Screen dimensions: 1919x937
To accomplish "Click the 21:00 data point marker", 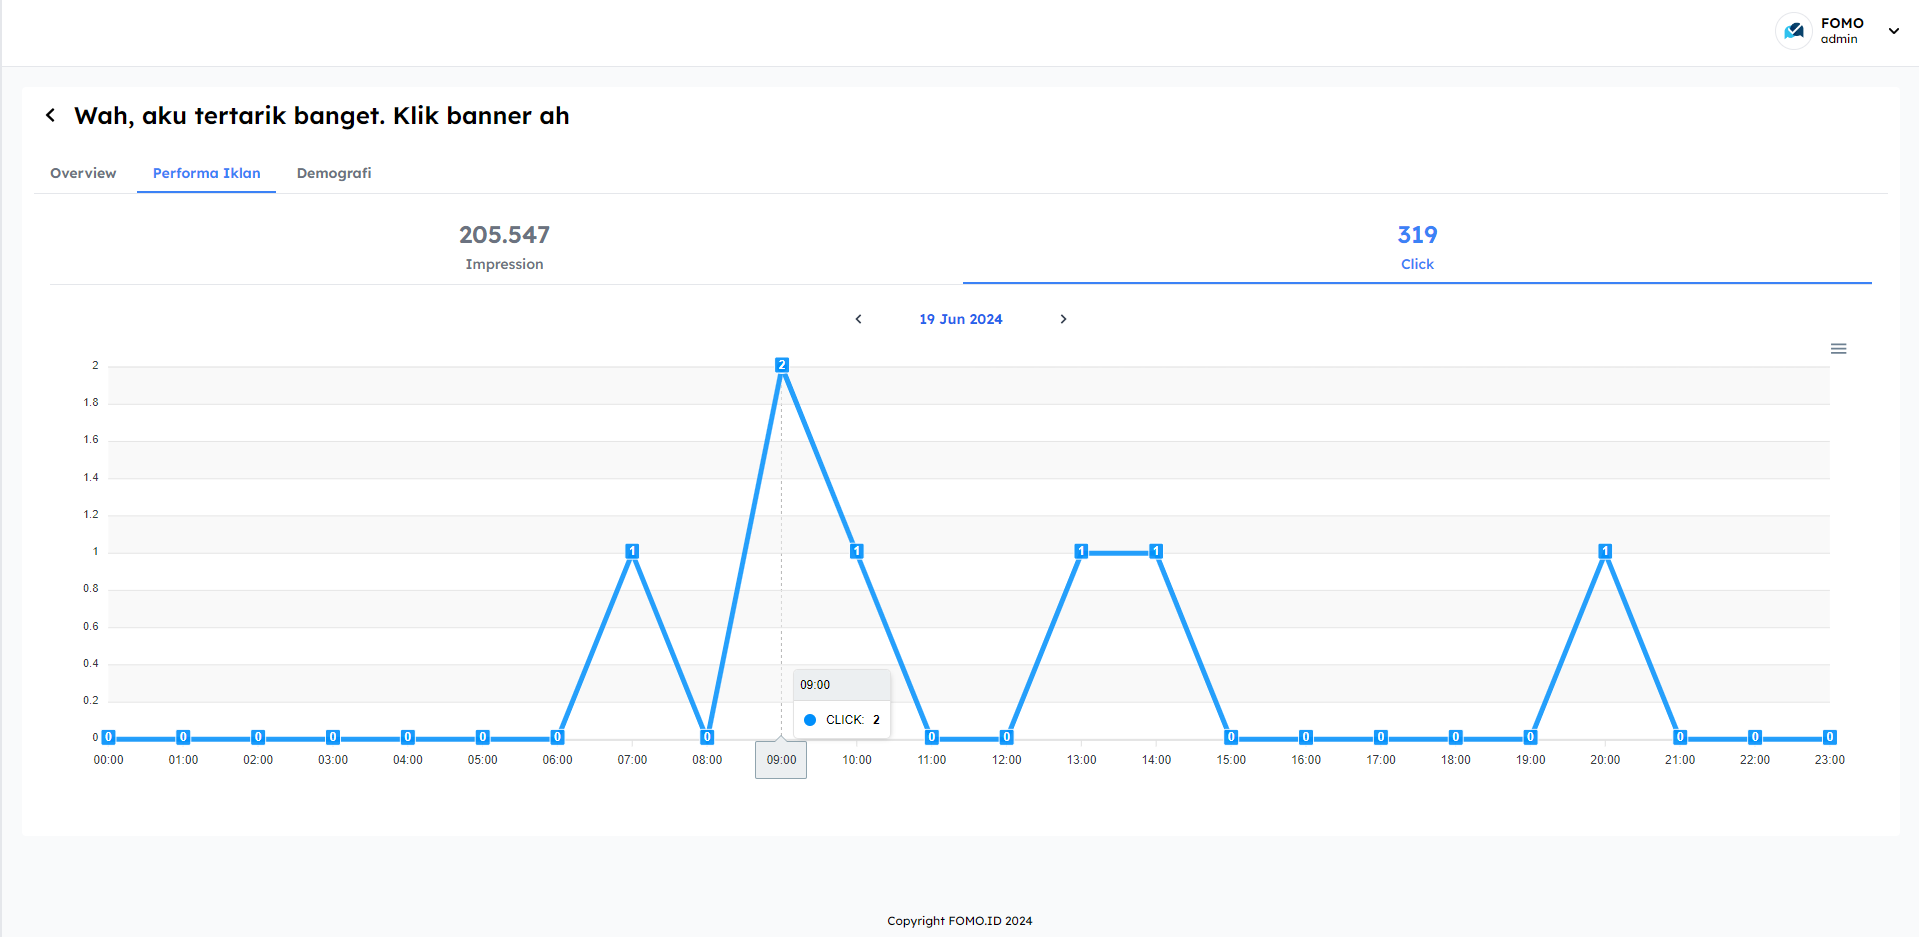I will click(x=1680, y=737).
